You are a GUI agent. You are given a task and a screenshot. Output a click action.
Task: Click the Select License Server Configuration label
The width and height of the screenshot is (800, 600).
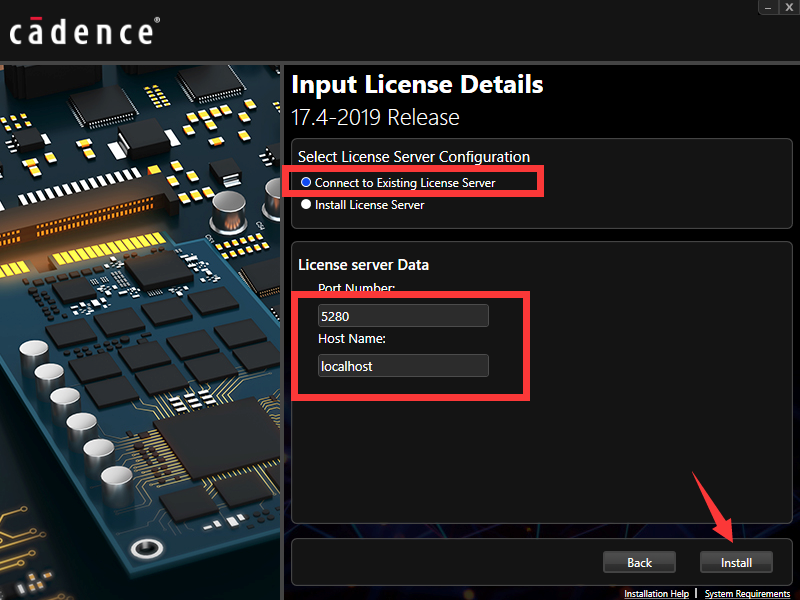pyautogui.click(x=413, y=157)
